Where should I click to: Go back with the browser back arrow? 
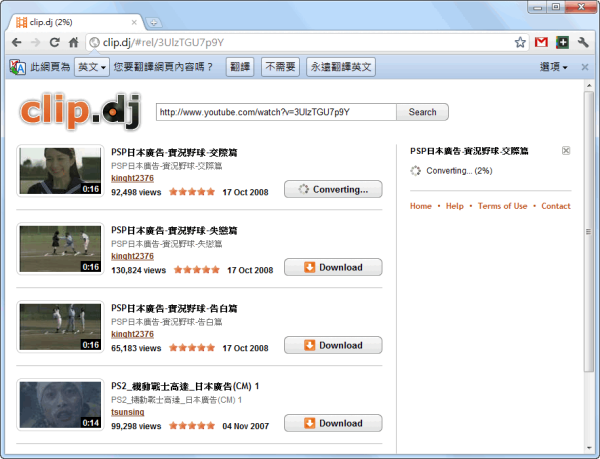click(16, 42)
